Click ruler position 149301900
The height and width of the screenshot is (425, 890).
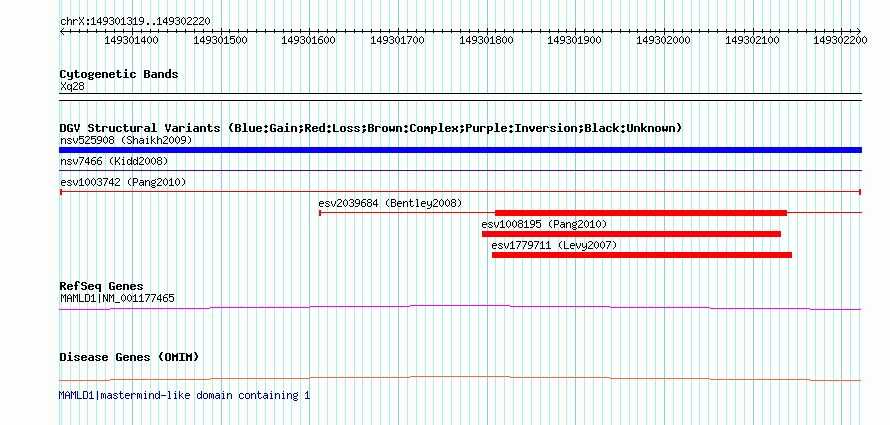[x=574, y=40]
